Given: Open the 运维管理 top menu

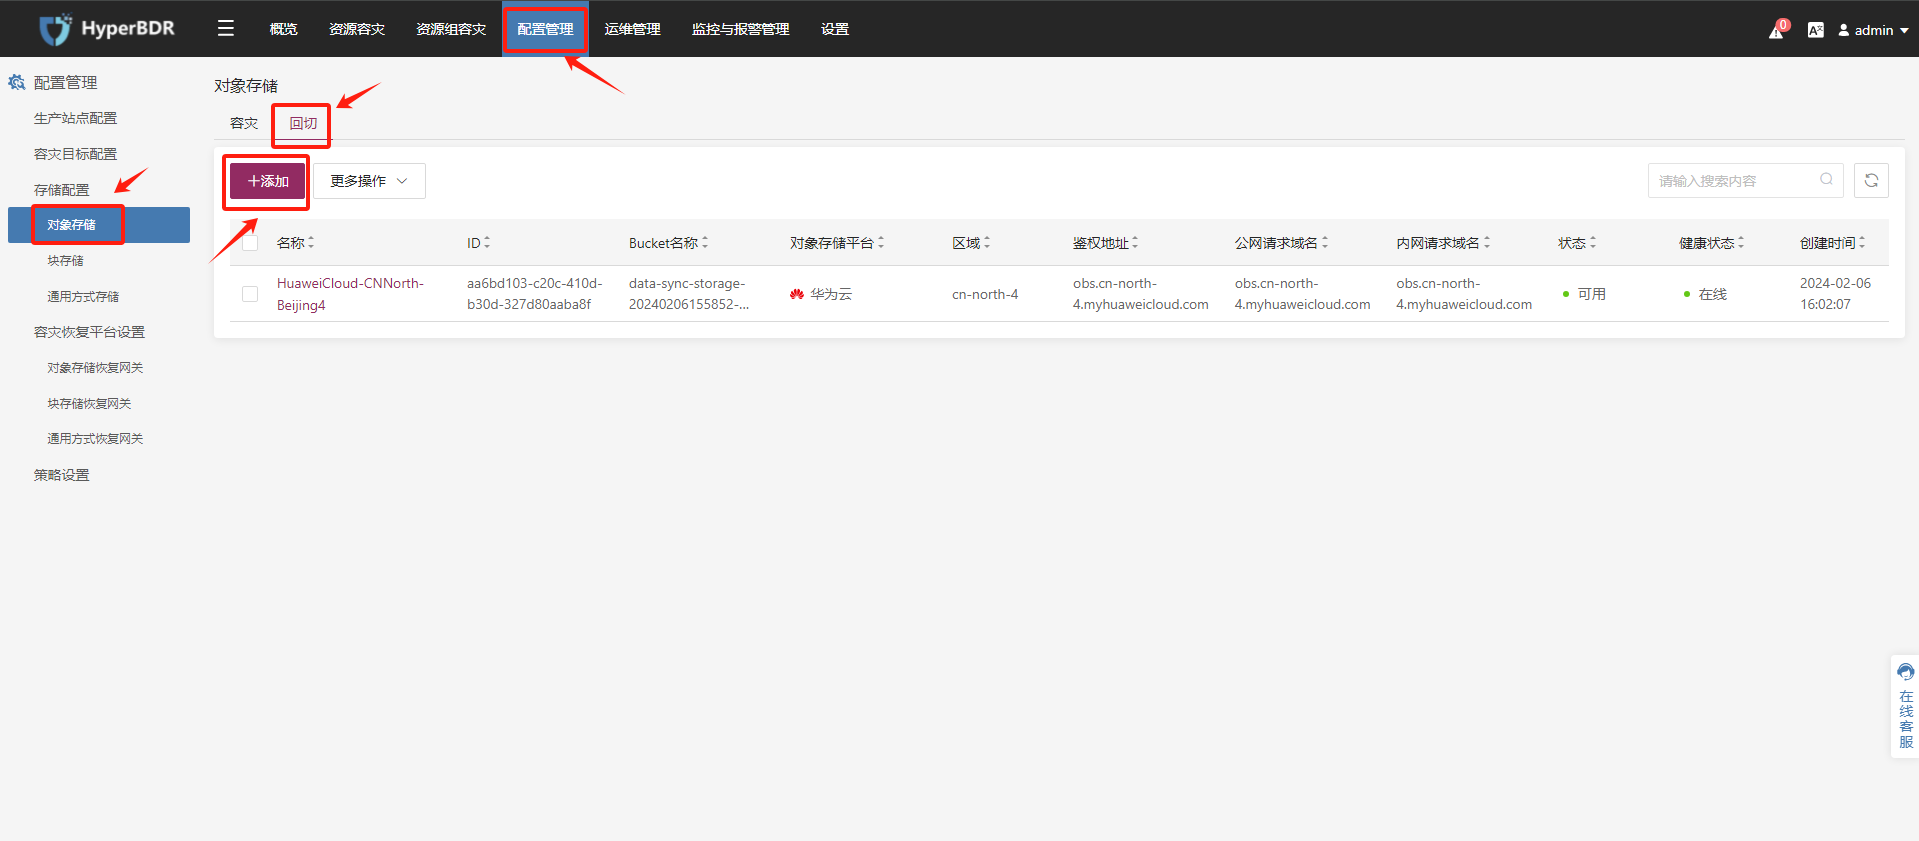Looking at the screenshot, I should click(632, 29).
